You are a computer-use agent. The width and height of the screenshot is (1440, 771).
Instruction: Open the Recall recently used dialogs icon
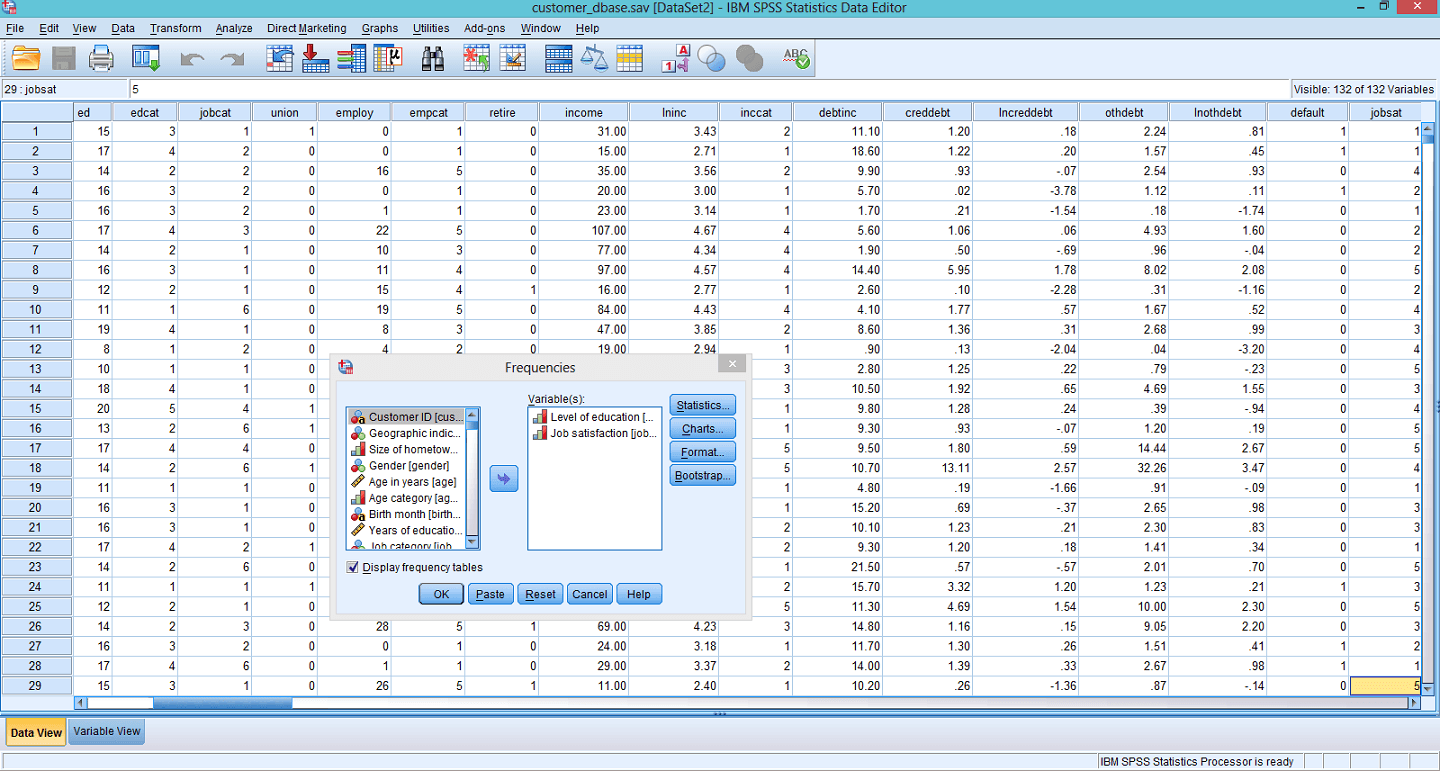pos(146,59)
